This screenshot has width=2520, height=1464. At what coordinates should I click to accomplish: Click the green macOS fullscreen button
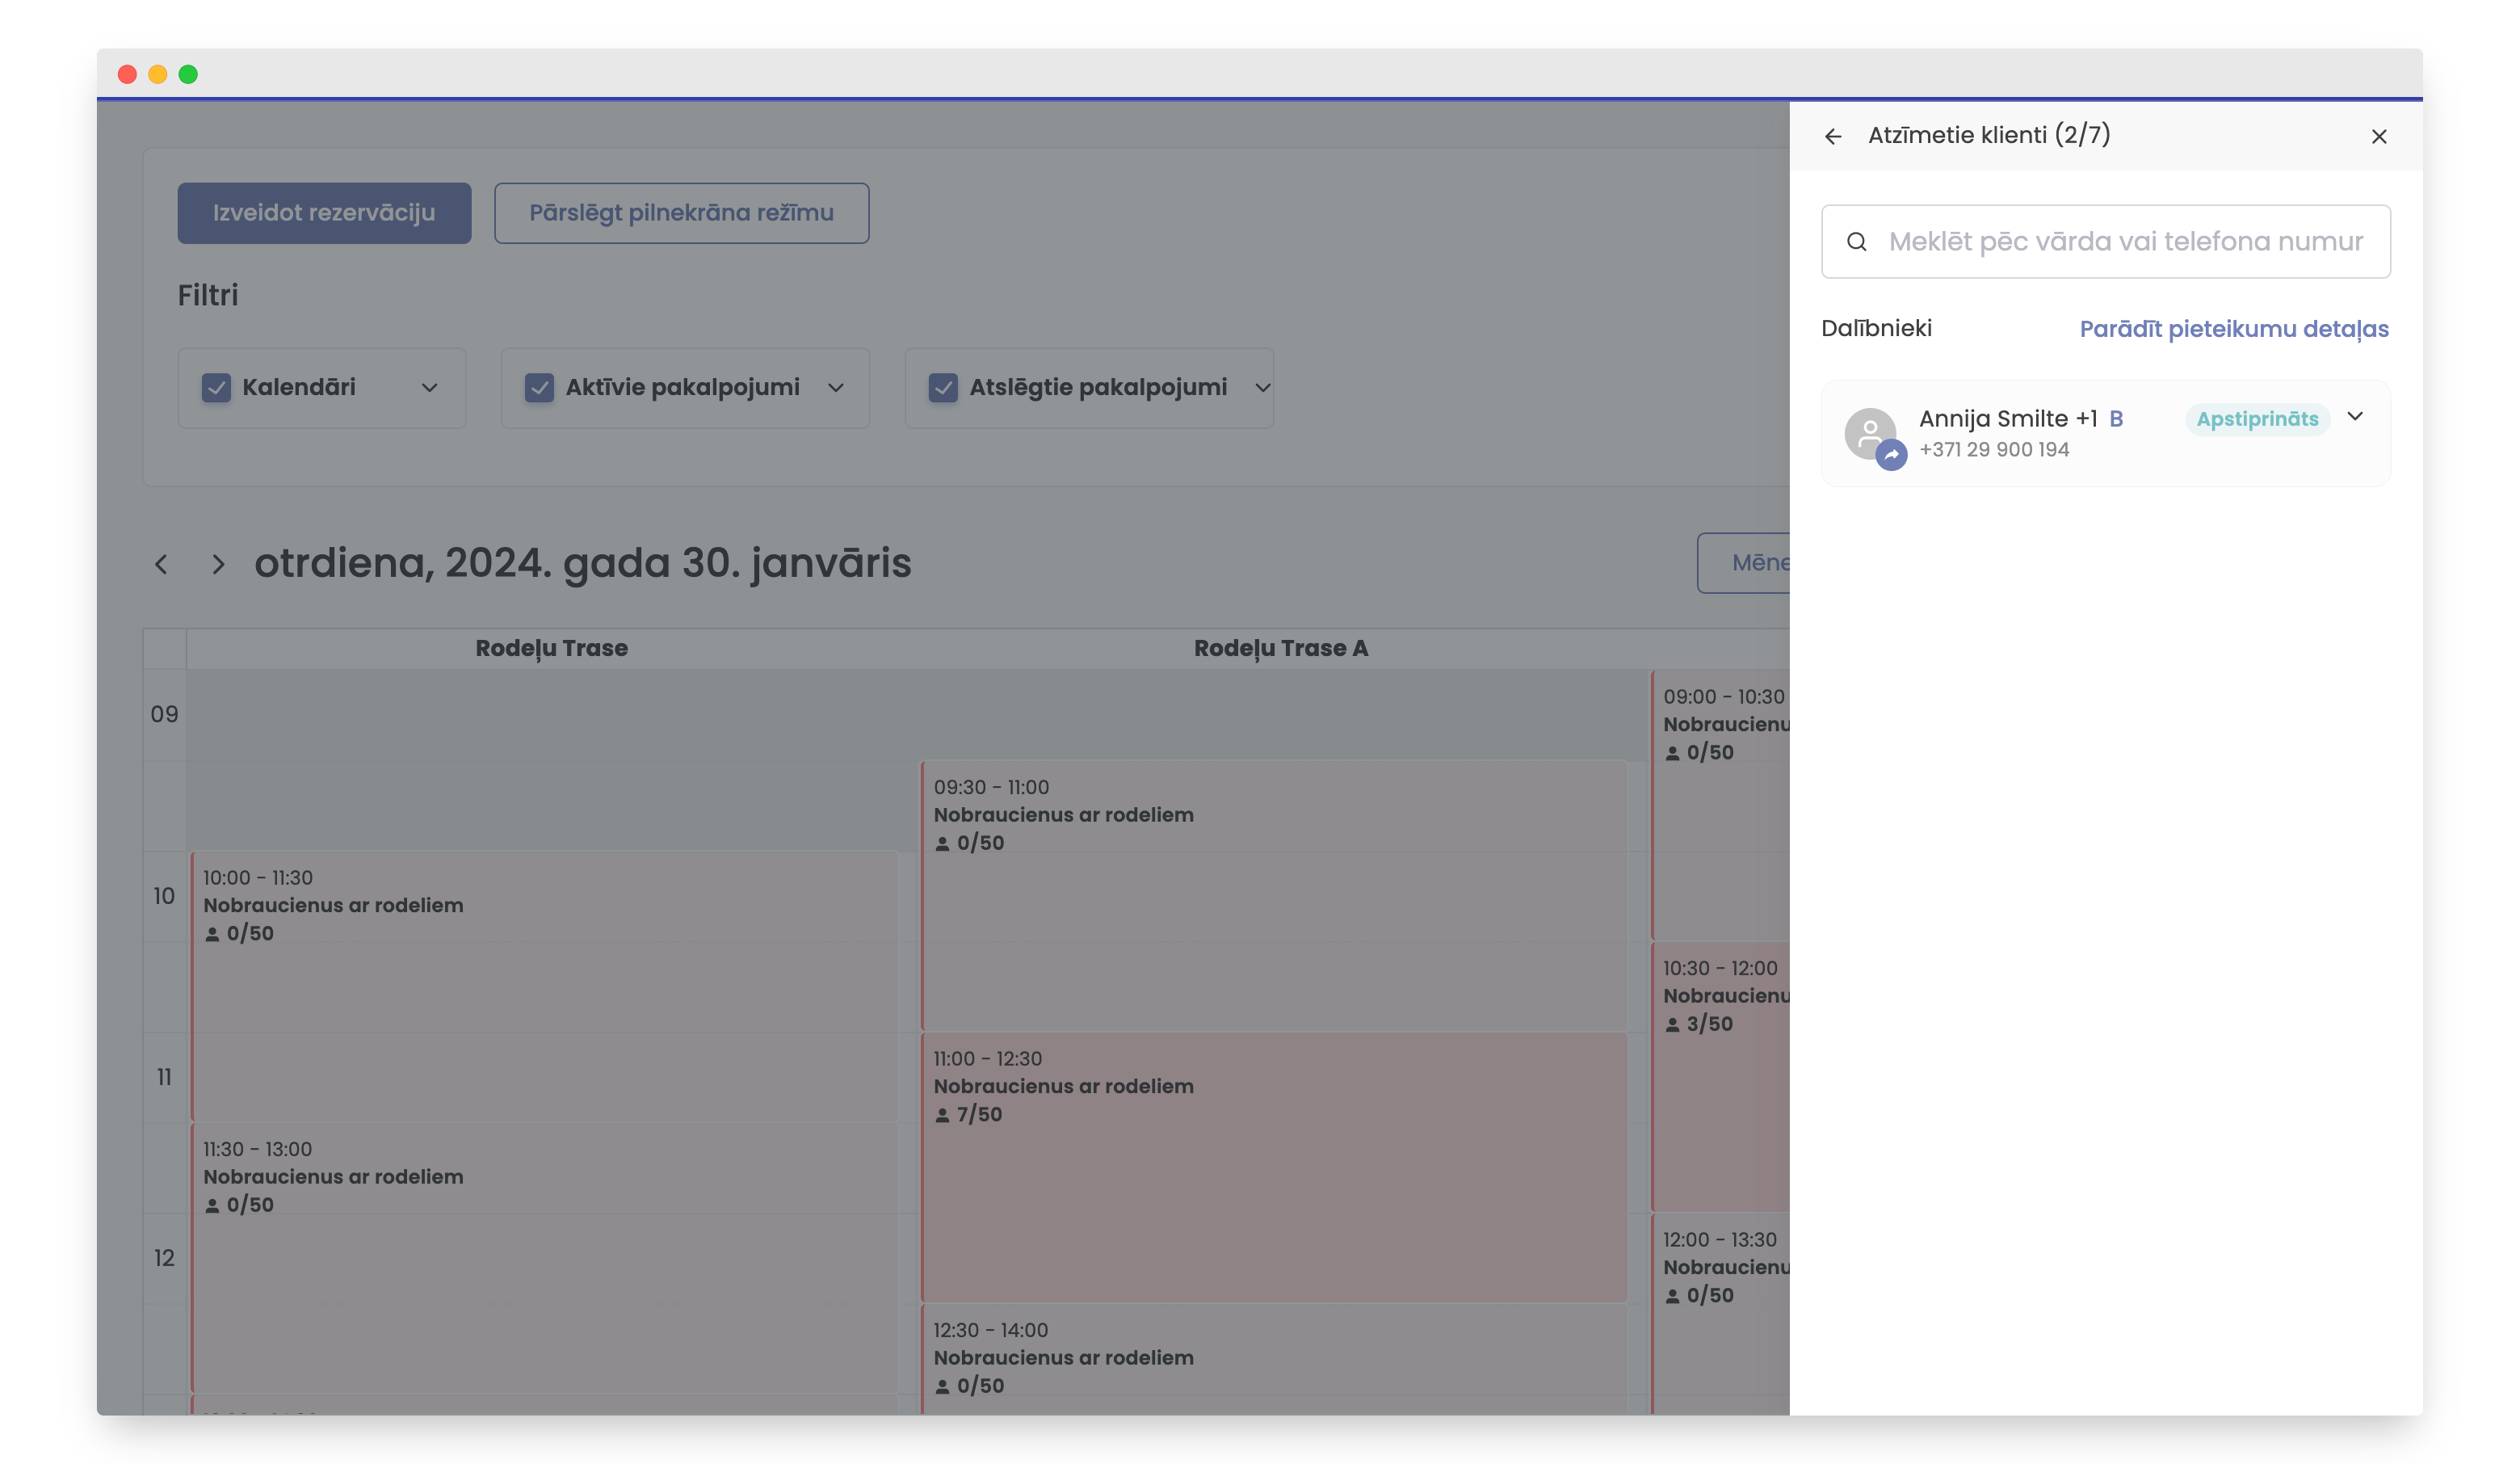(188, 74)
